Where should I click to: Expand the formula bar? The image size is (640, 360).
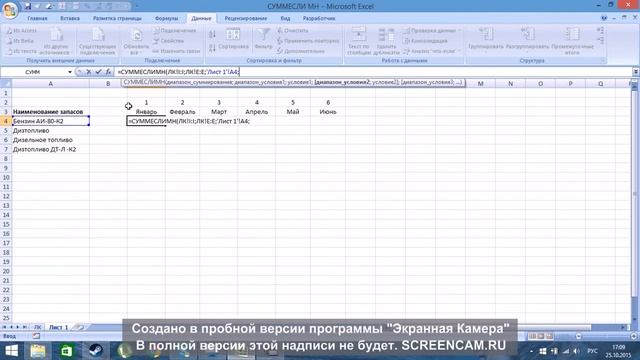tap(636, 72)
